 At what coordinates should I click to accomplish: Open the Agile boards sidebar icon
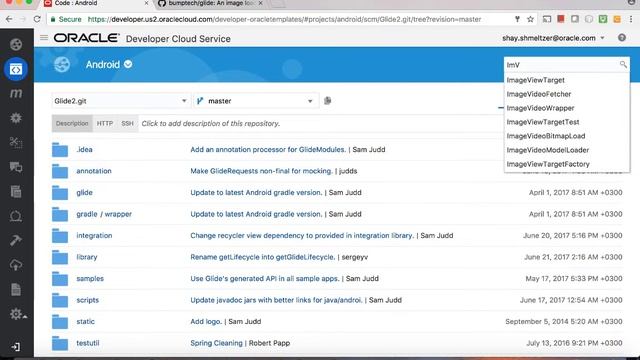pos(16,191)
